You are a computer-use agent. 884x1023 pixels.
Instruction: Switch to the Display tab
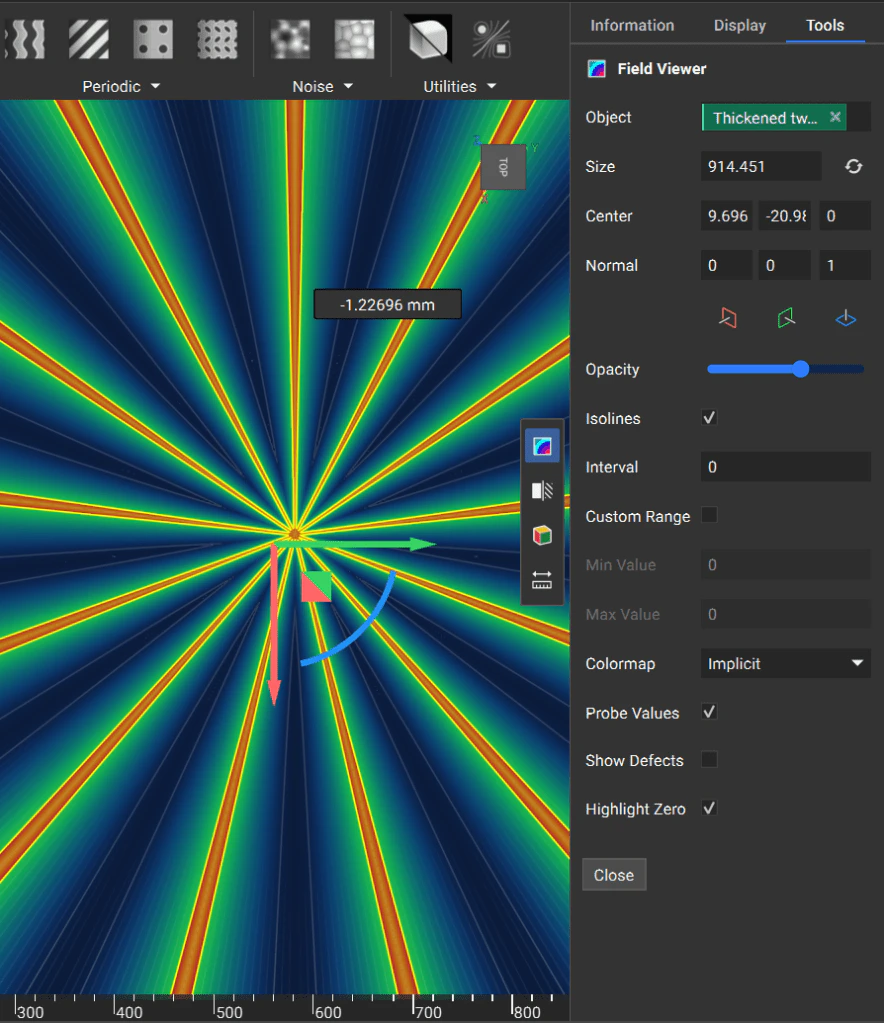[x=739, y=25]
